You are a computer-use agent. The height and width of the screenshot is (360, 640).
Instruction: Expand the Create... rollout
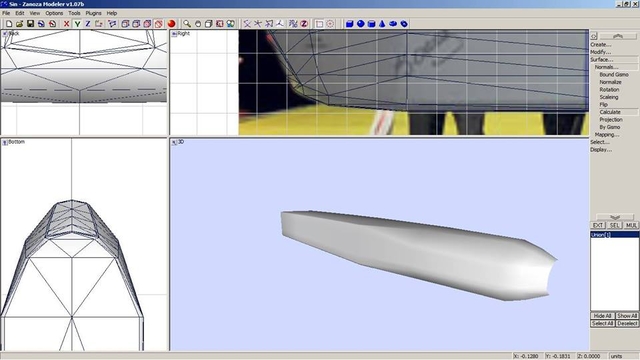coord(600,44)
